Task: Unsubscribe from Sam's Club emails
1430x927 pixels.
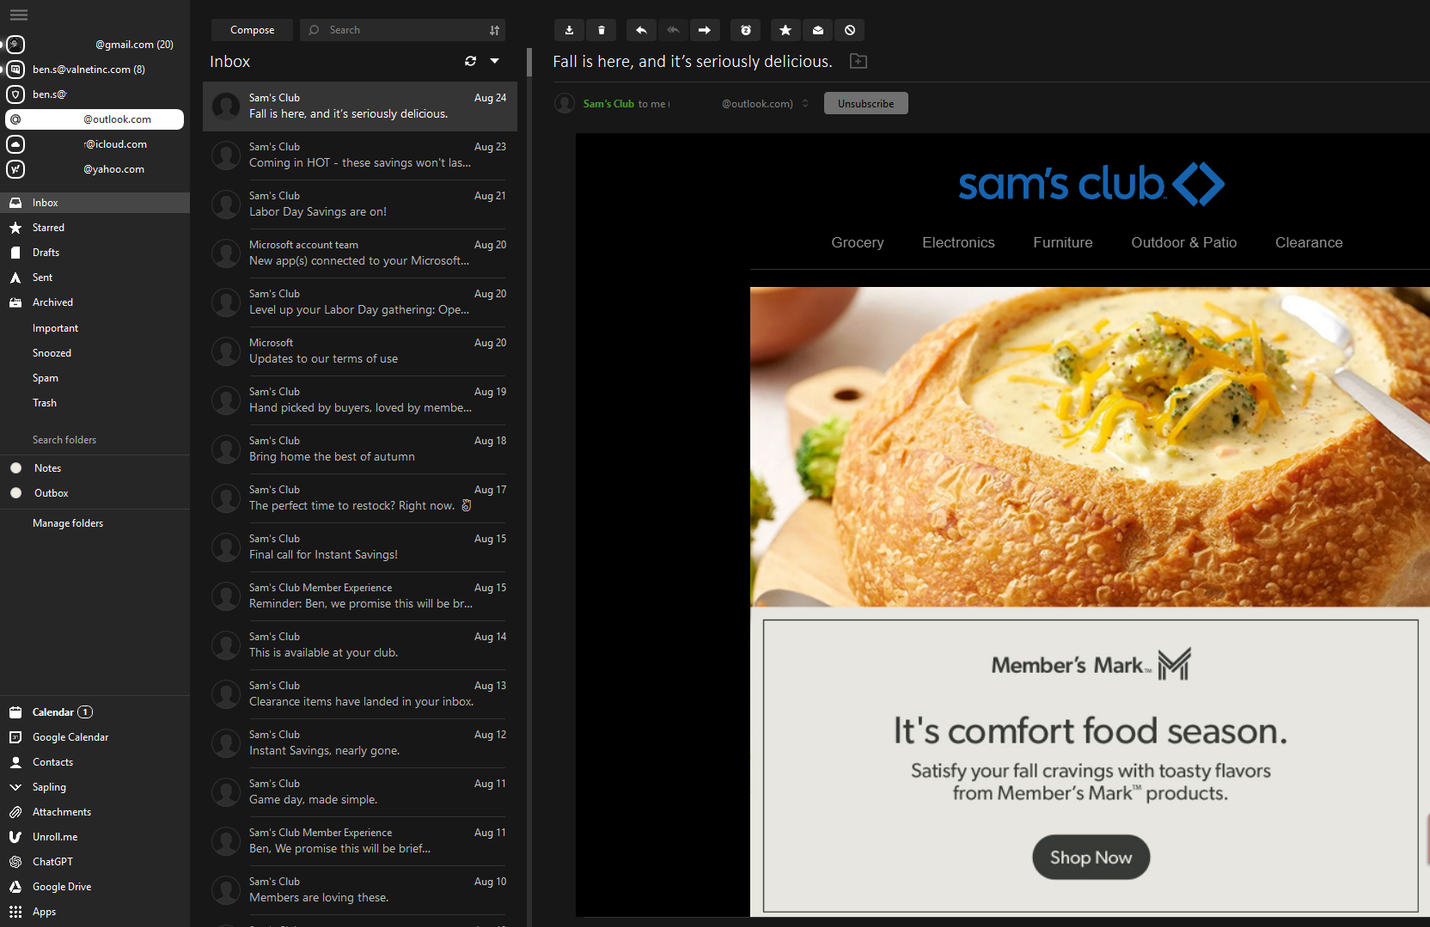Action: tap(865, 103)
